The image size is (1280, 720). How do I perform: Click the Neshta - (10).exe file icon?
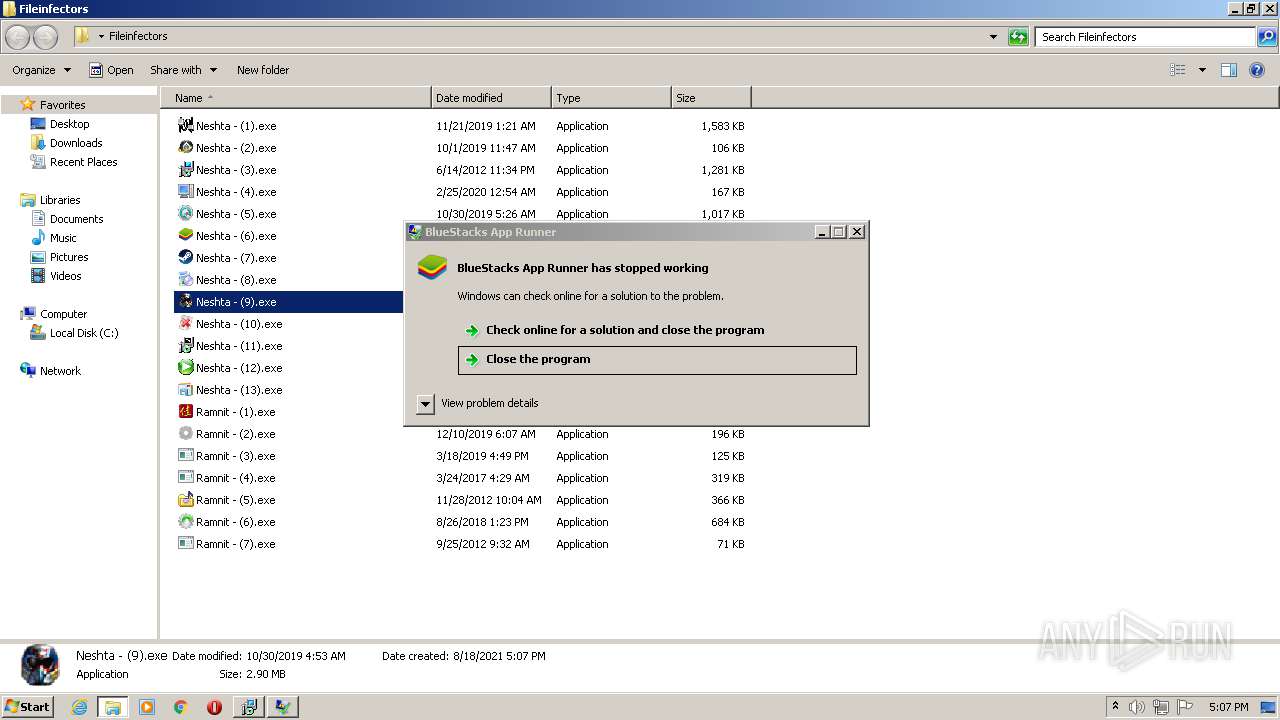click(185, 324)
